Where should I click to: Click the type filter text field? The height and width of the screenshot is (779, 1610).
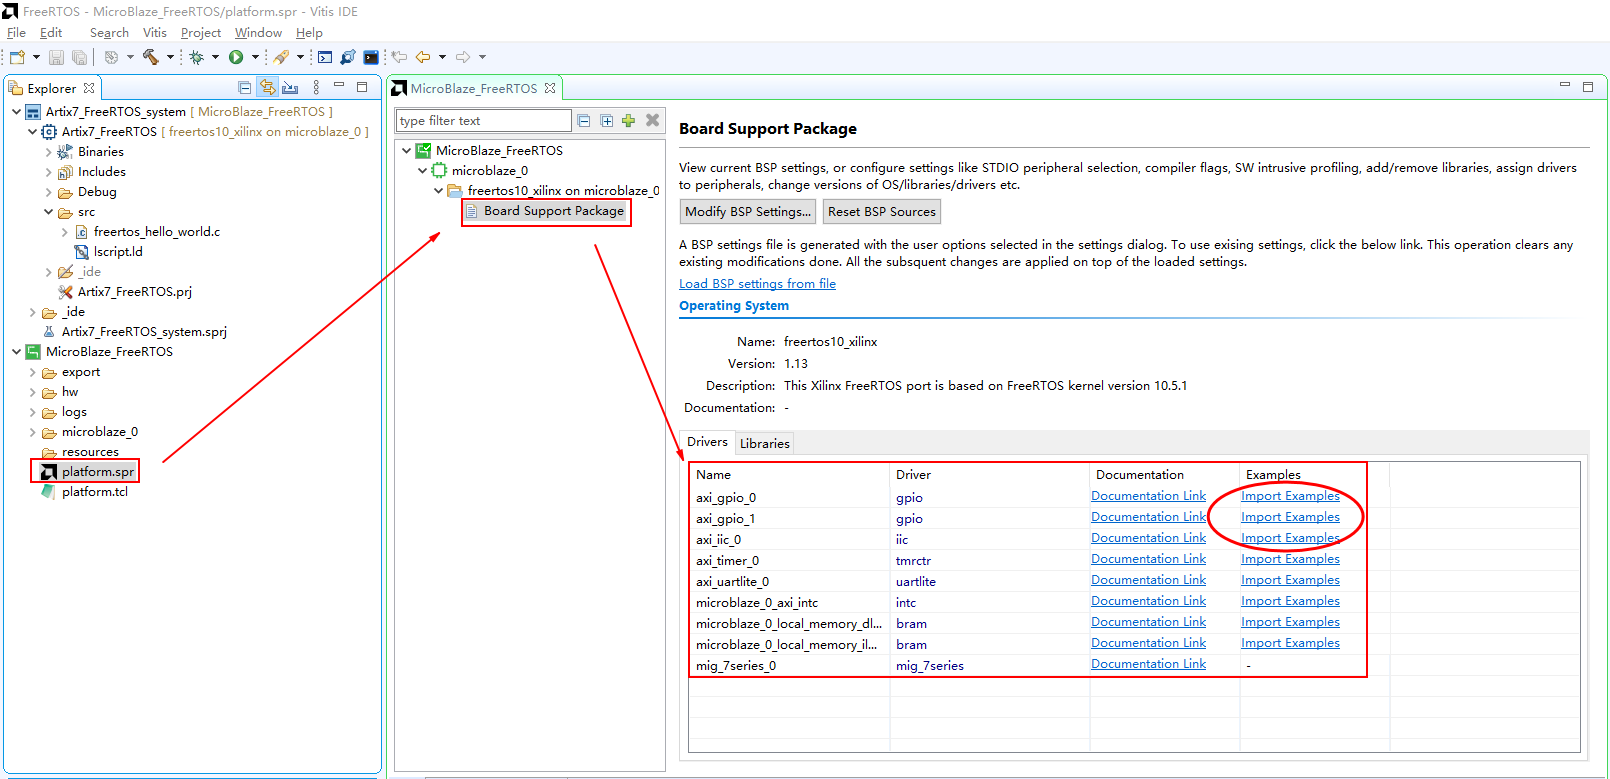(483, 121)
